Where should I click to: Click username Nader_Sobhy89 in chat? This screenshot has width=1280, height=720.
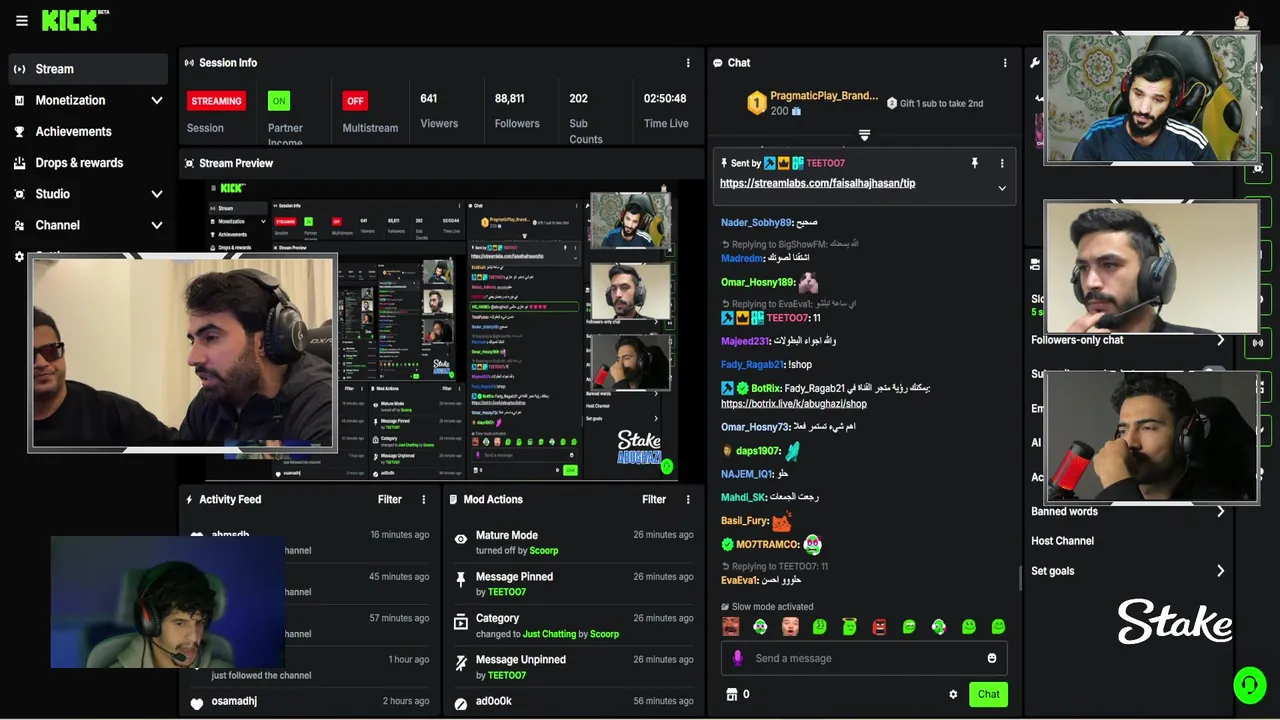[756, 223]
